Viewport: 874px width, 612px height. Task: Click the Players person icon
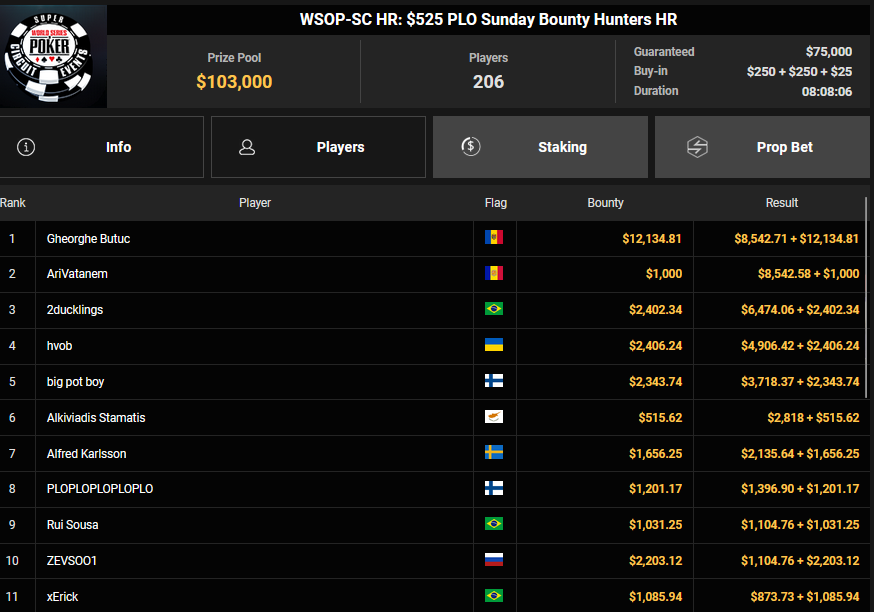[247, 147]
